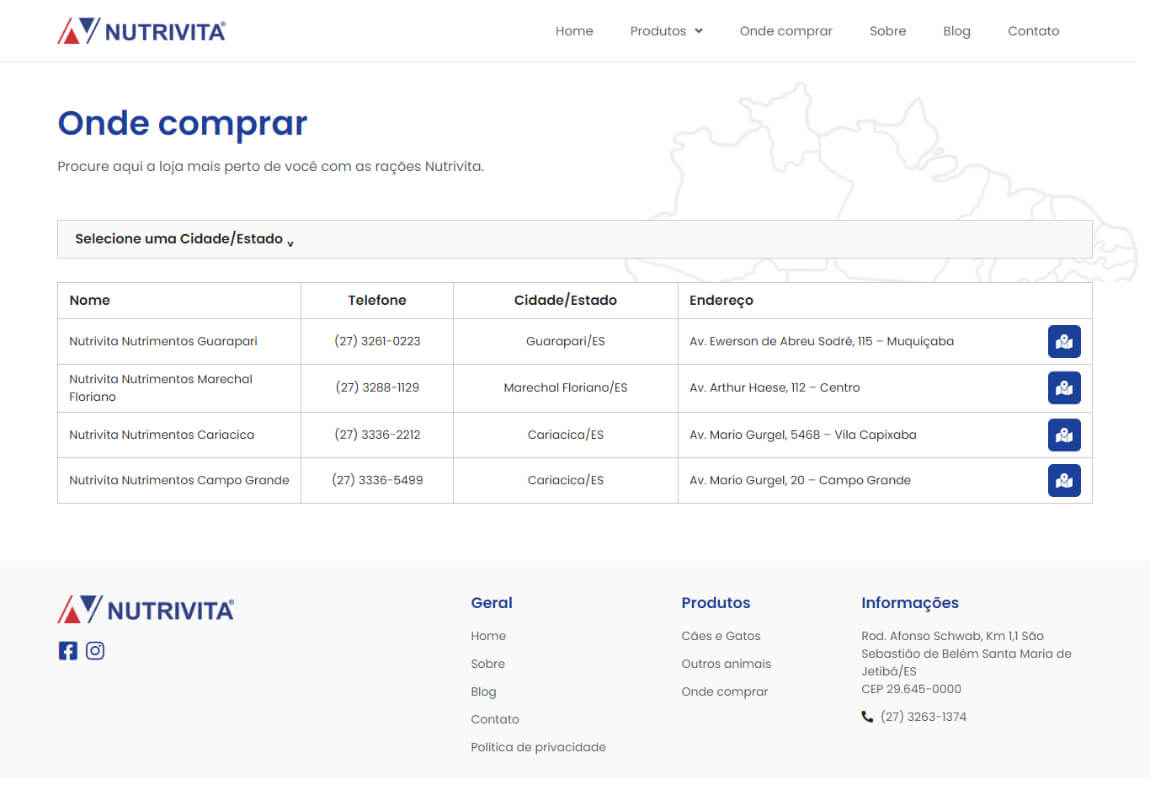The image size is (1150, 785).
Task: Open map for Nutrivita Nutrimentos Guarapari
Action: coord(1064,342)
